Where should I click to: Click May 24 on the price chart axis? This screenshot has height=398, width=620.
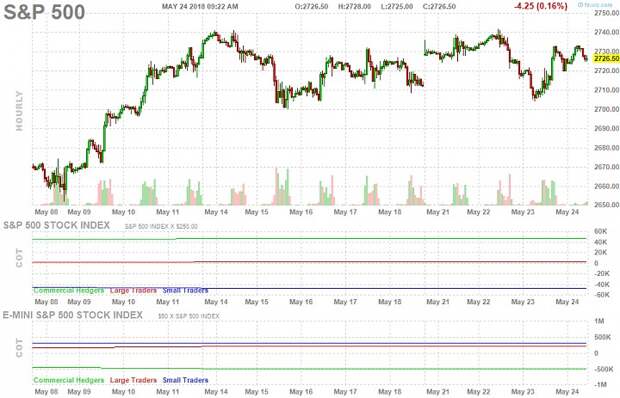click(x=567, y=212)
